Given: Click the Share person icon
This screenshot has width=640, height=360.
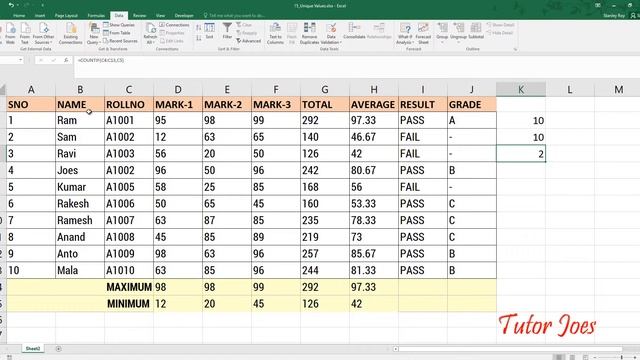Looking at the screenshot, I should coord(633,16).
